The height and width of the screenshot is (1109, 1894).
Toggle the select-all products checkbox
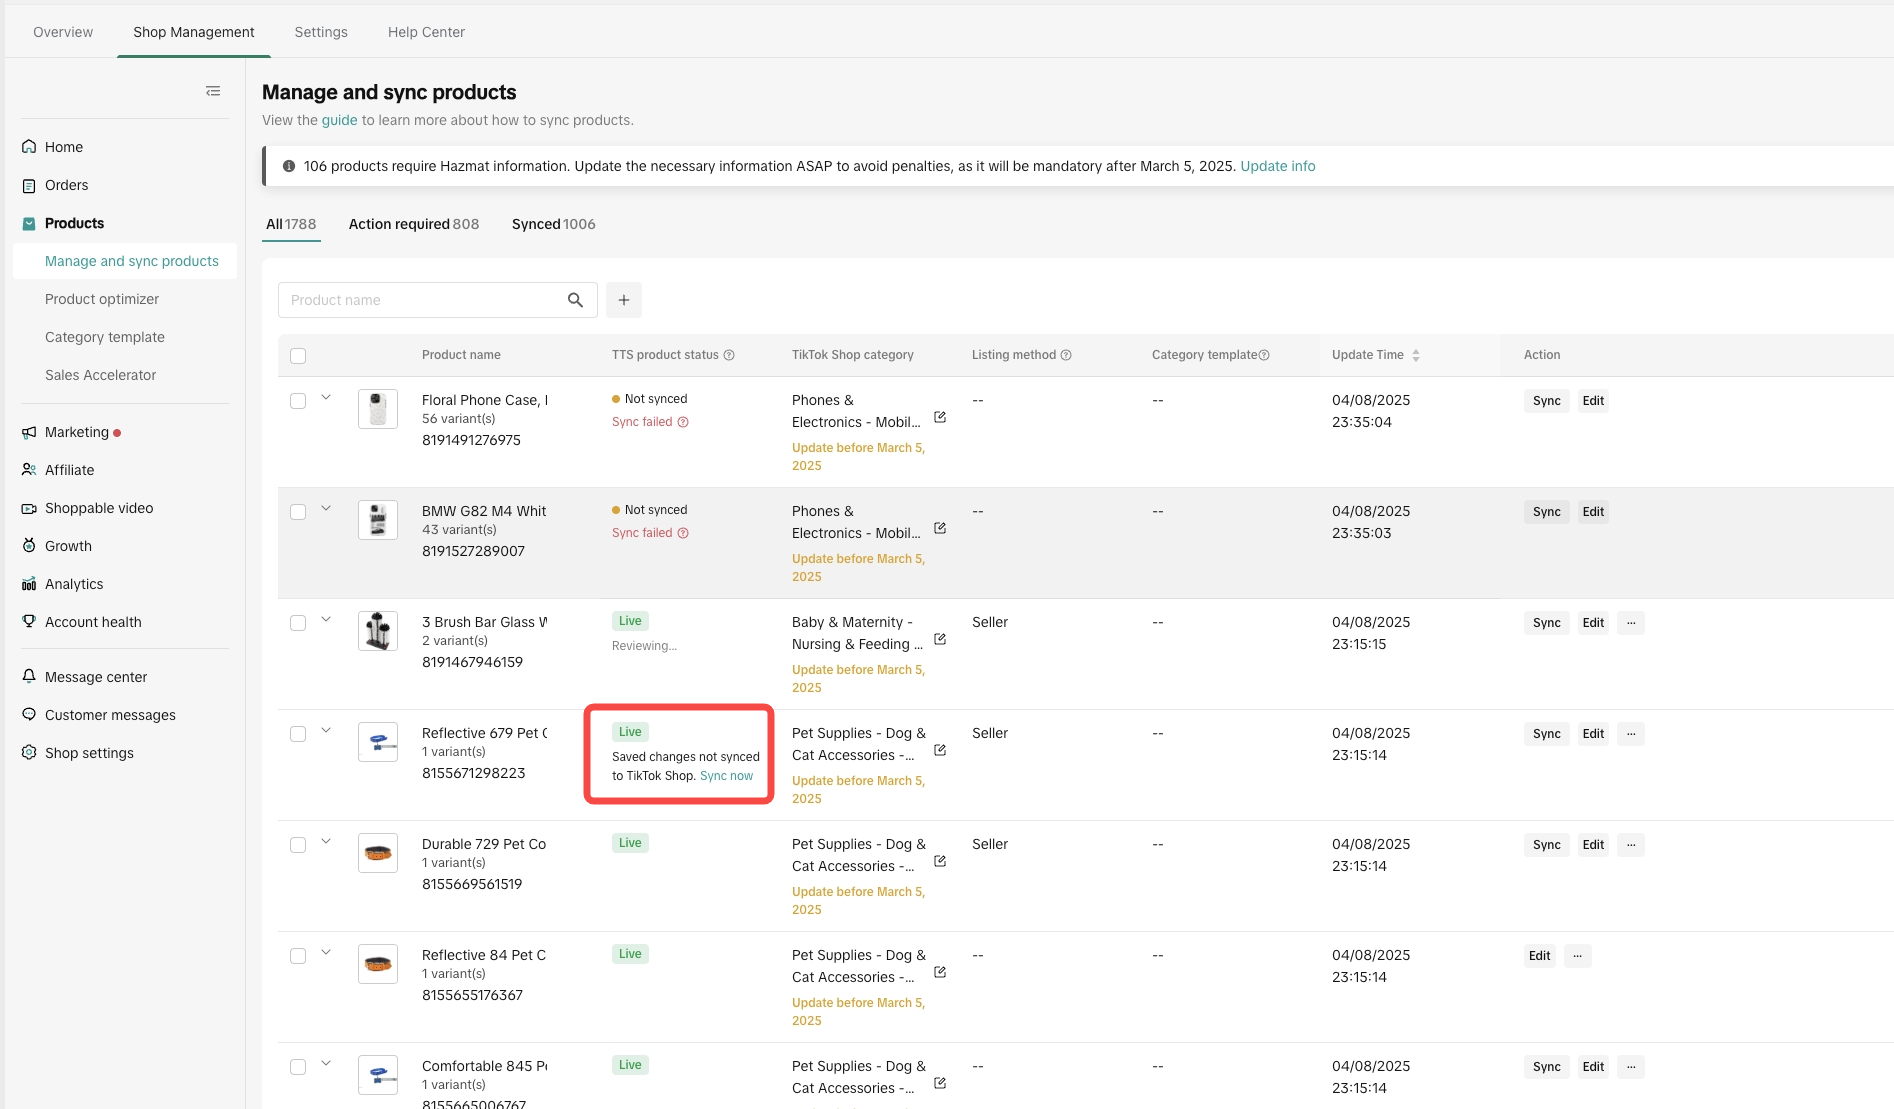(x=298, y=356)
